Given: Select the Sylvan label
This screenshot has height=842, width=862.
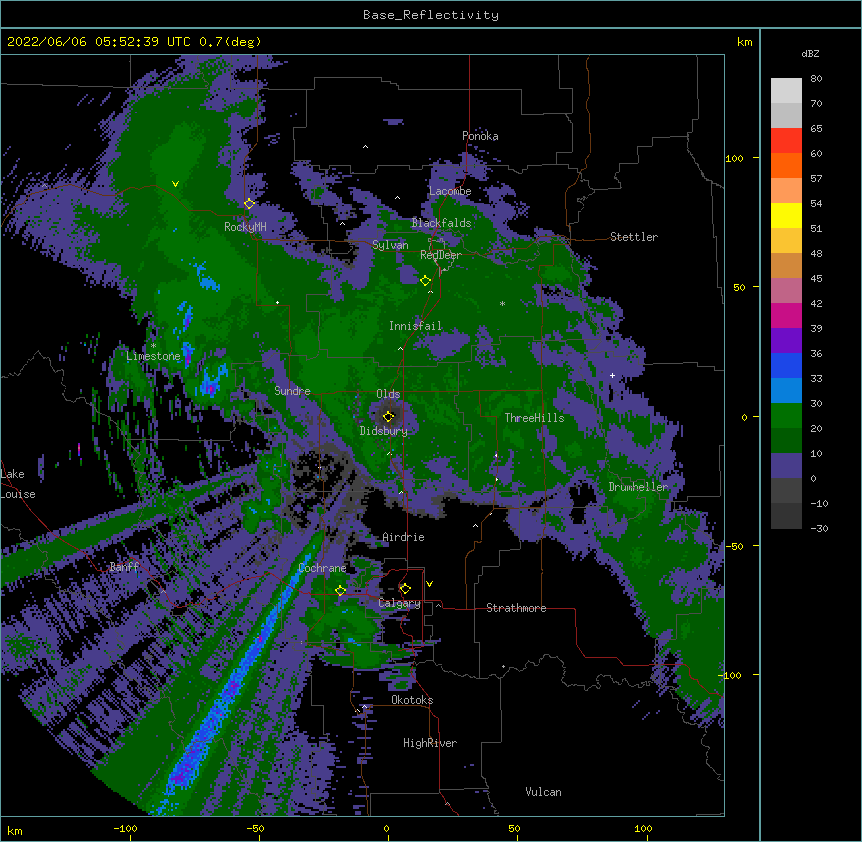Looking at the screenshot, I should pos(390,245).
